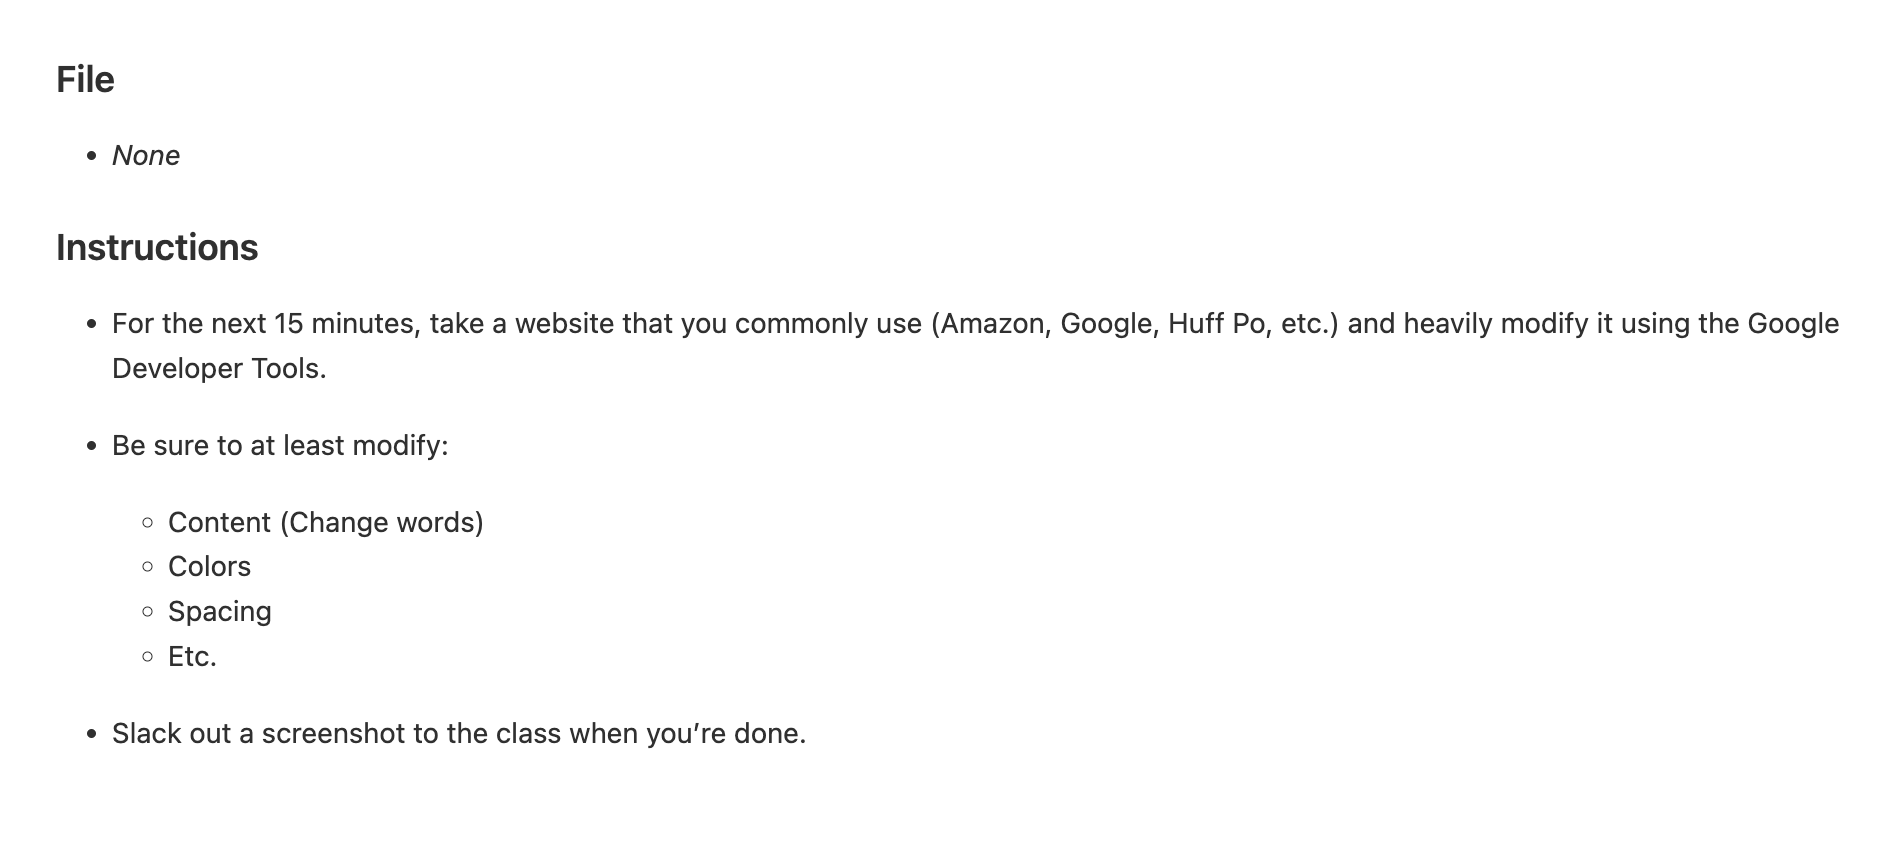Click the File heading

click(85, 79)
